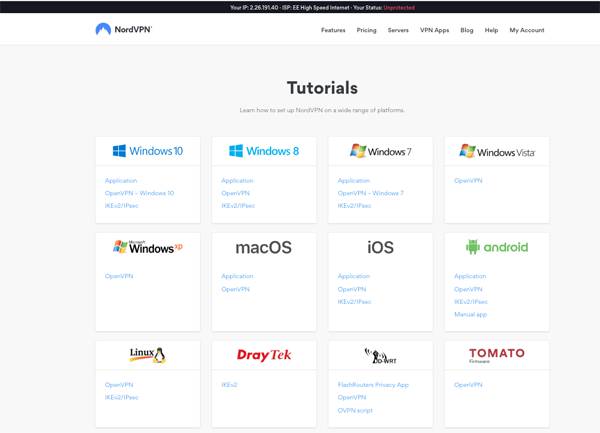The height and width of the screenshot is (433, 600).
Task: Open Windows 8 IKEv2/IPsec tutorial
Action: [x=238, y=206]
